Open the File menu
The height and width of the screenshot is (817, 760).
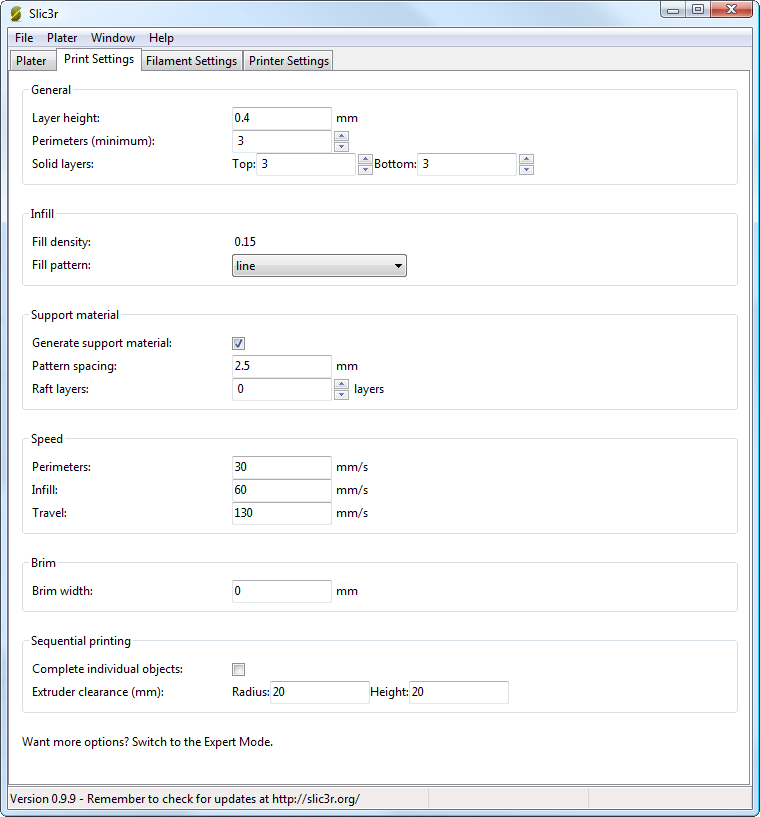click(x=24, y=38)
